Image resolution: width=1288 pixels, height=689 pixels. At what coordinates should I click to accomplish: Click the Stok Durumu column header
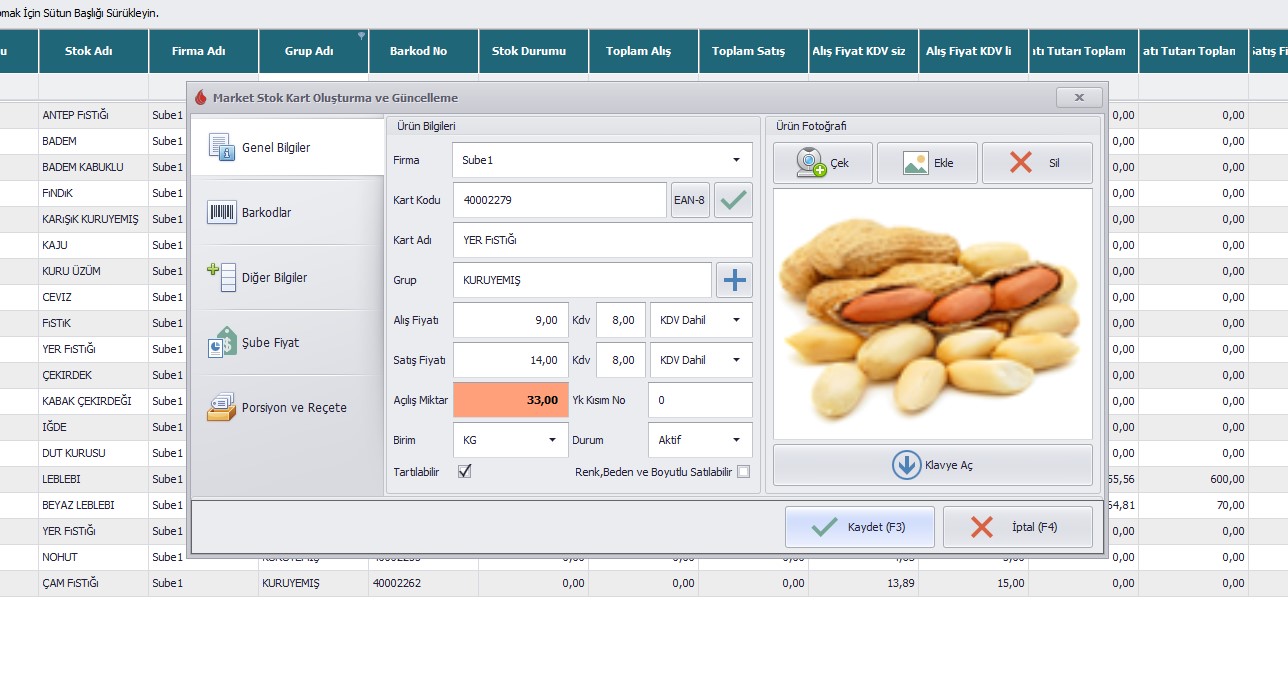pyautogui.click(x=533, y=51)
